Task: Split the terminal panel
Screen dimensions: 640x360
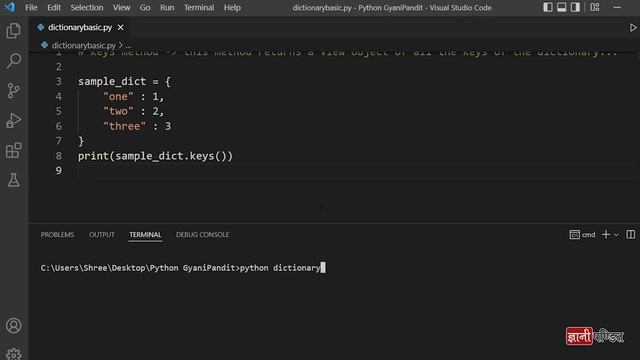Action: 631,234
